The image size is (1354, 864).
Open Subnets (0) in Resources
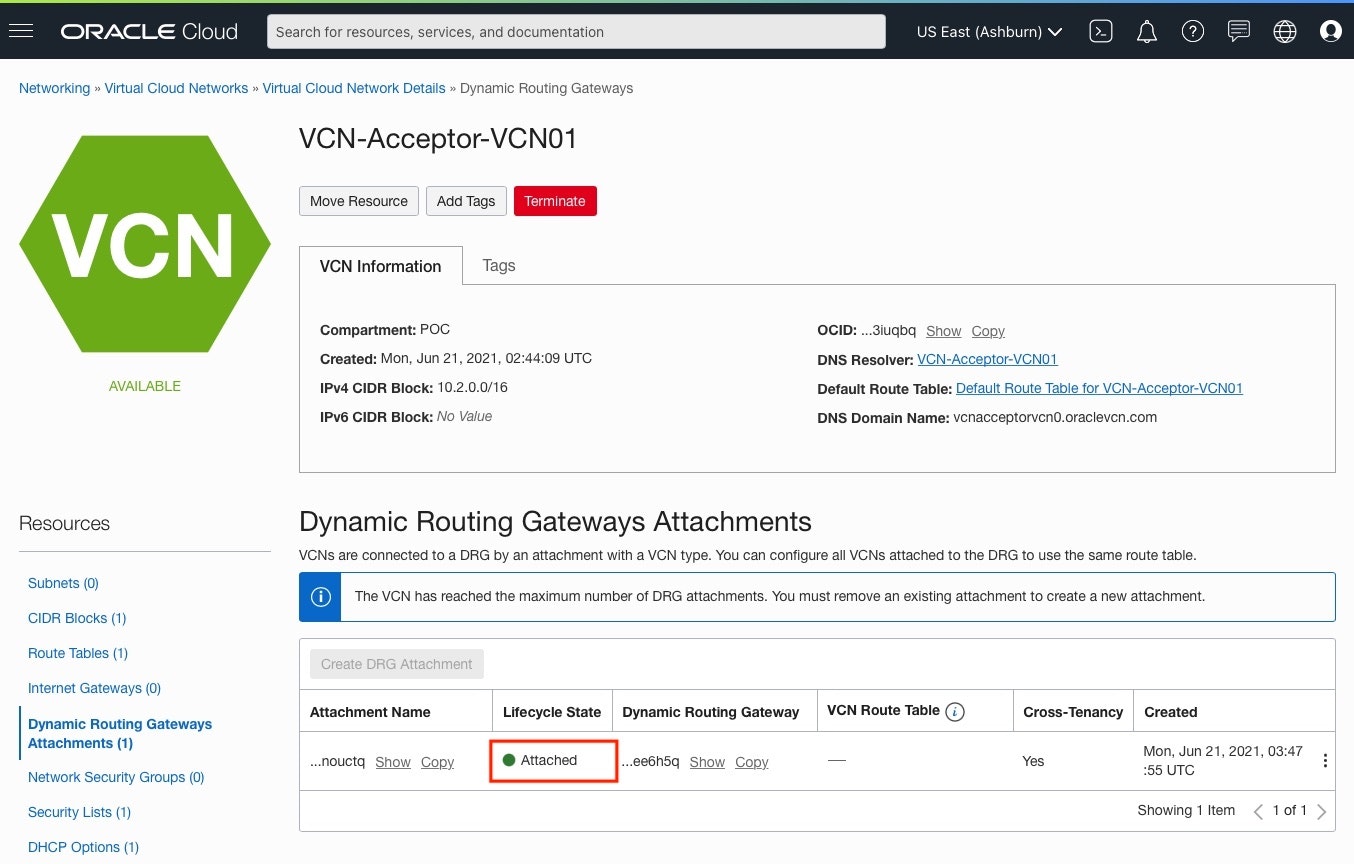point(63,583)
